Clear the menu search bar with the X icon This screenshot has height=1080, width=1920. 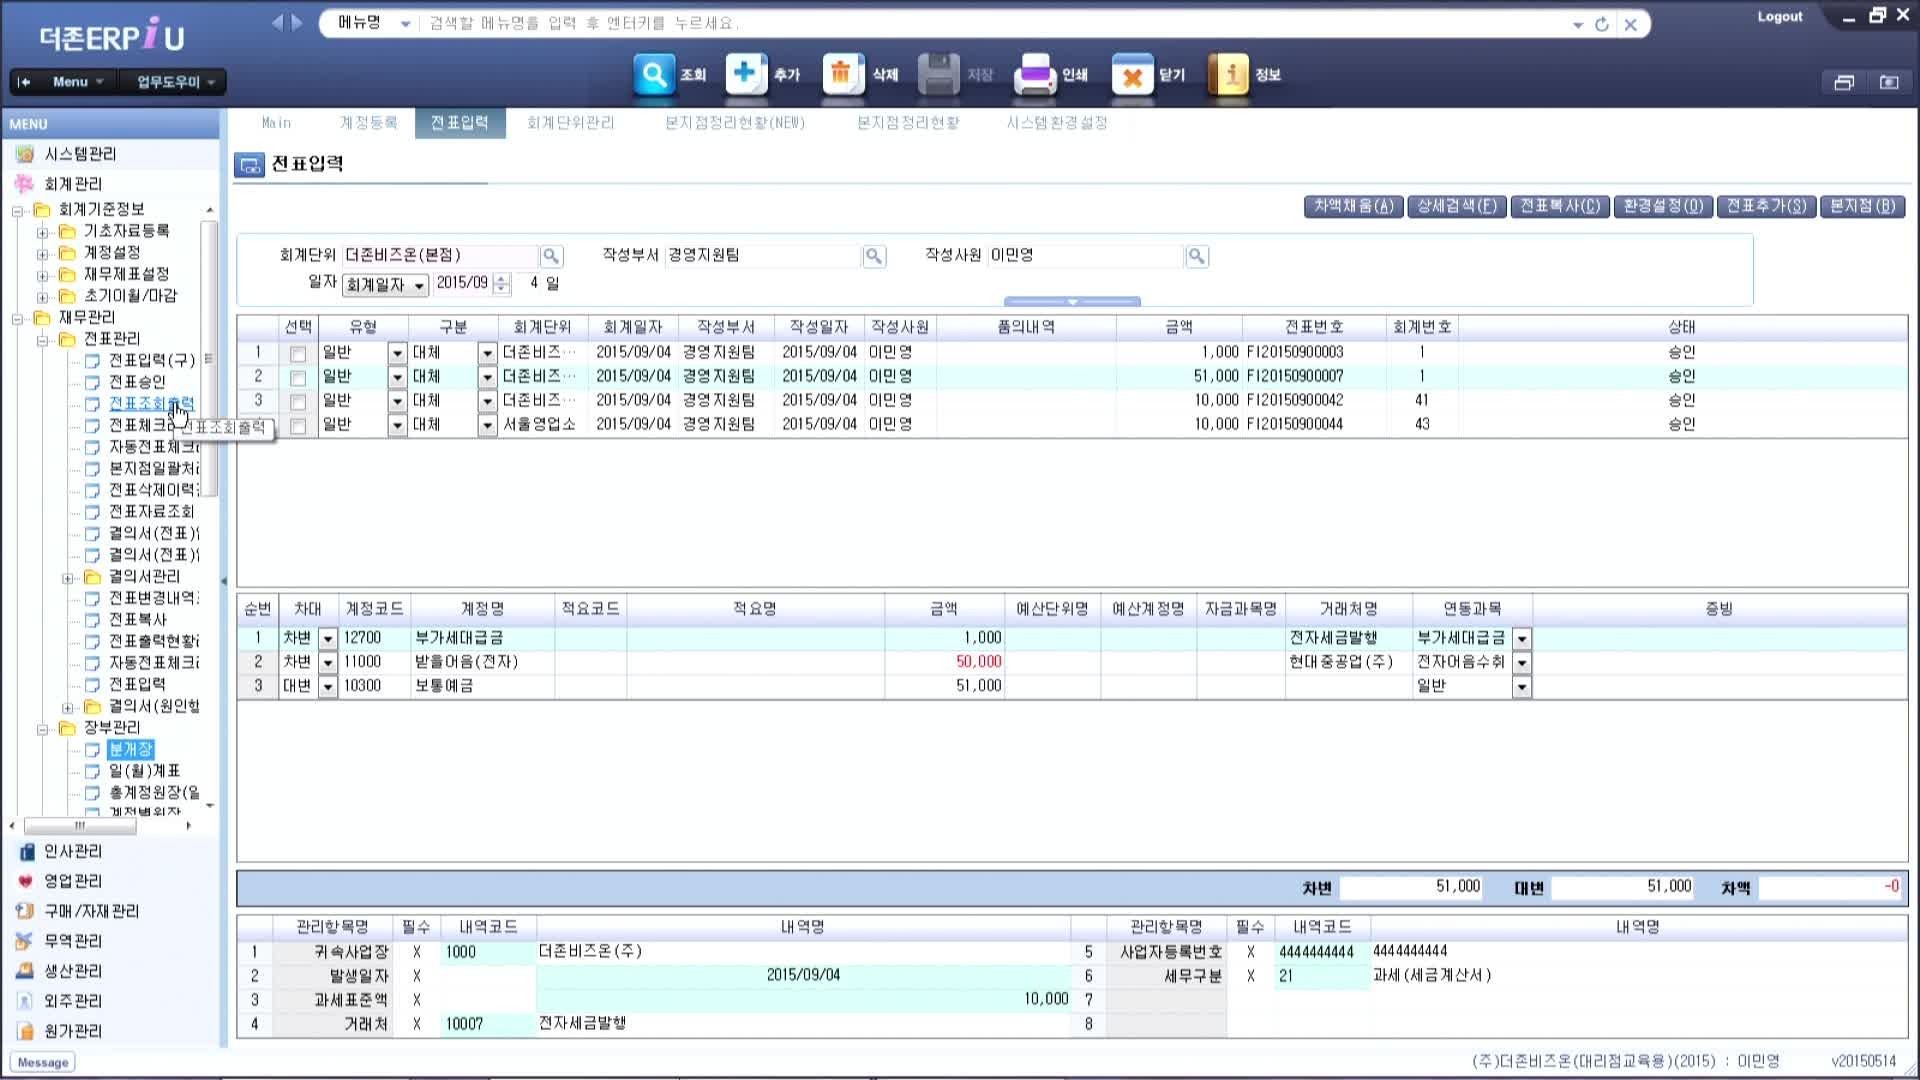click(1631, 24)
